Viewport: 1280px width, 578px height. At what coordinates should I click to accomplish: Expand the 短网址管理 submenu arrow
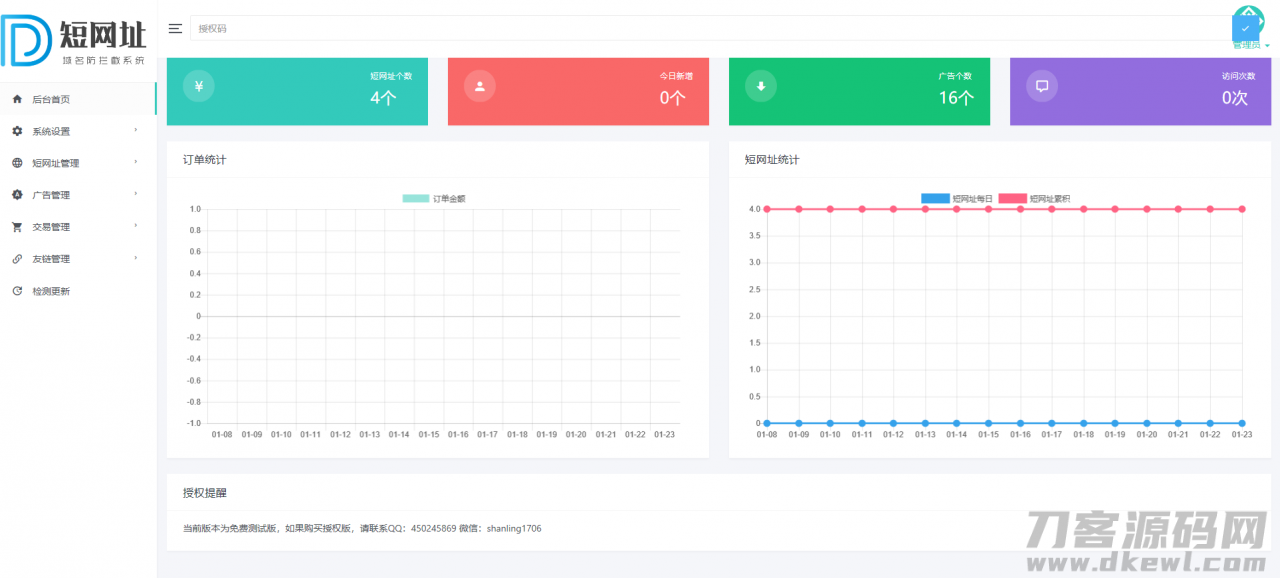(x=136, y=163)
